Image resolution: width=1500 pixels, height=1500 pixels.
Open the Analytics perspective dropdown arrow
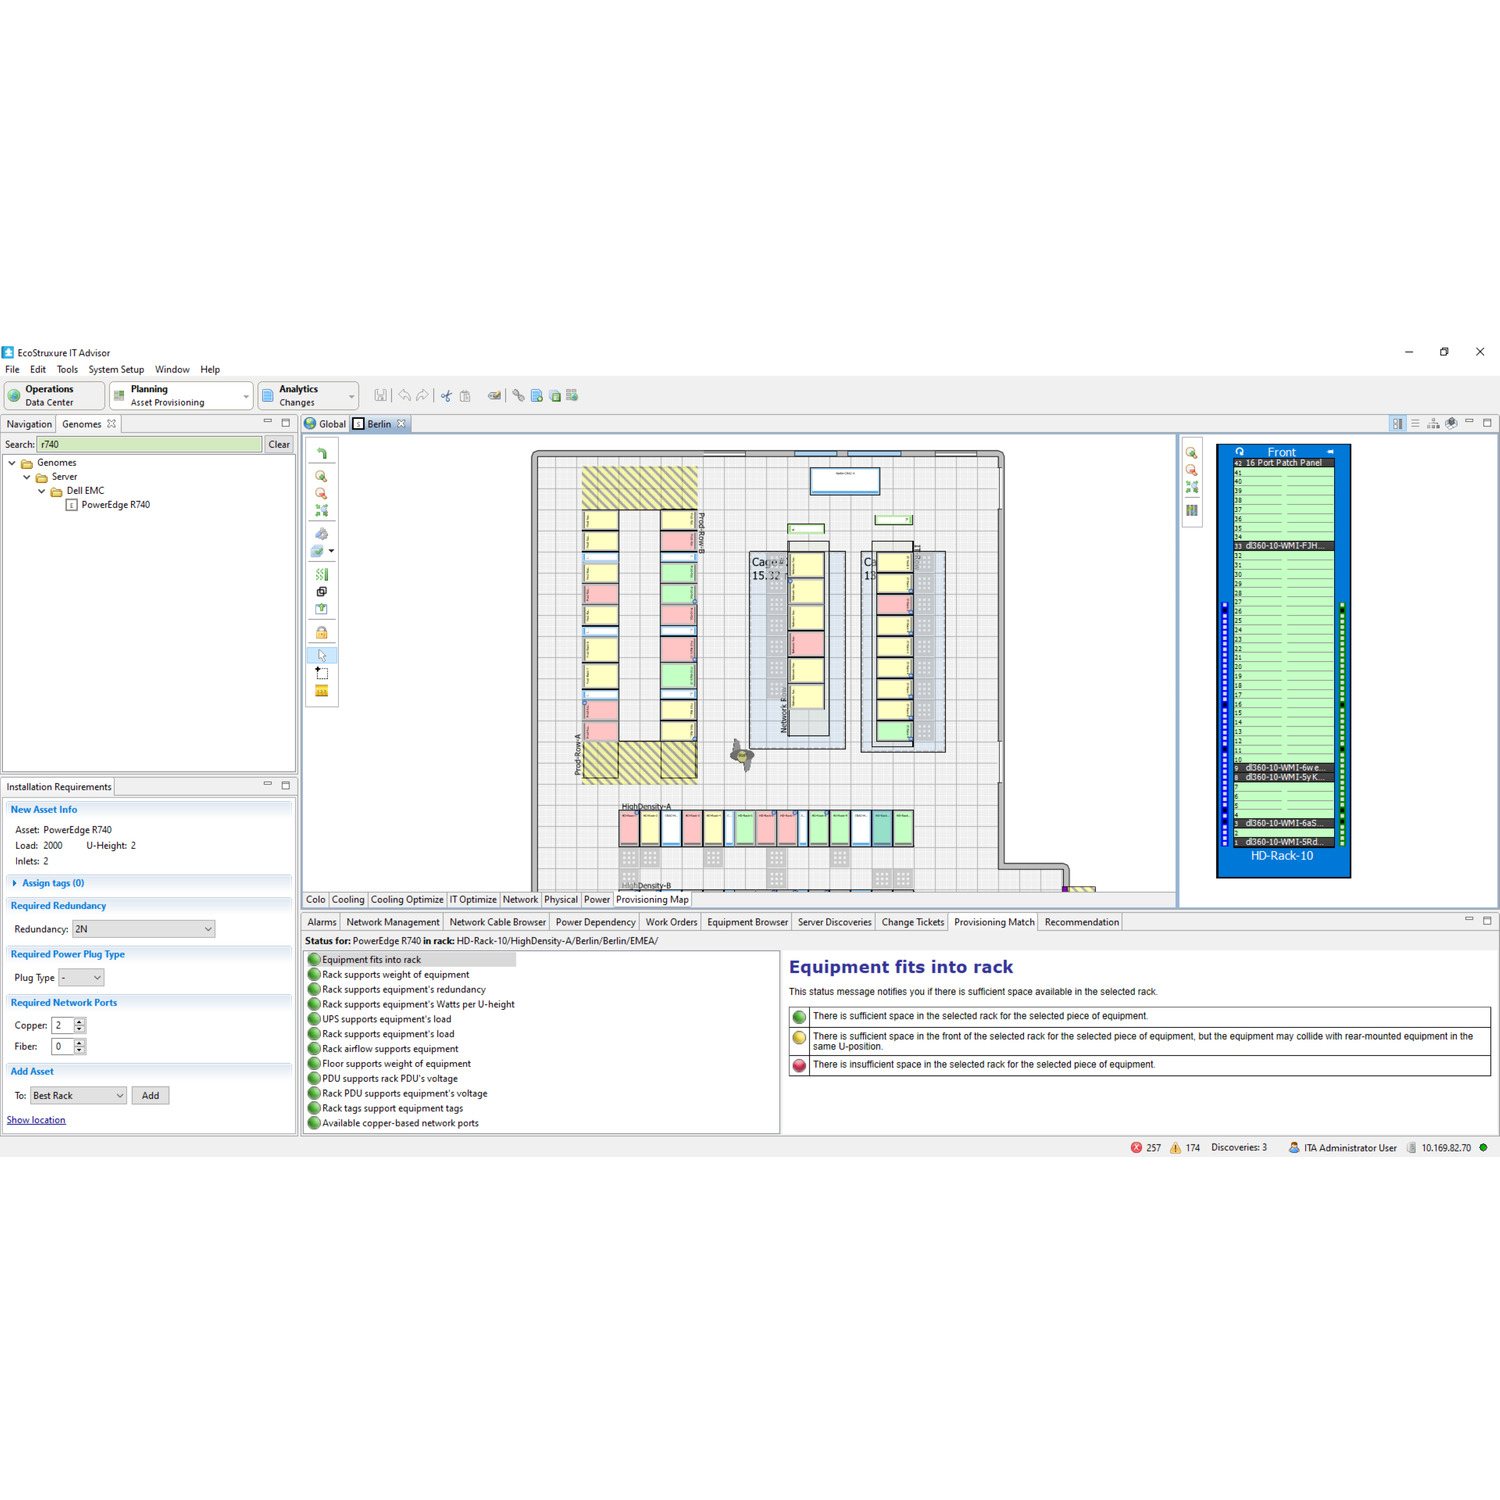point(351,397)
